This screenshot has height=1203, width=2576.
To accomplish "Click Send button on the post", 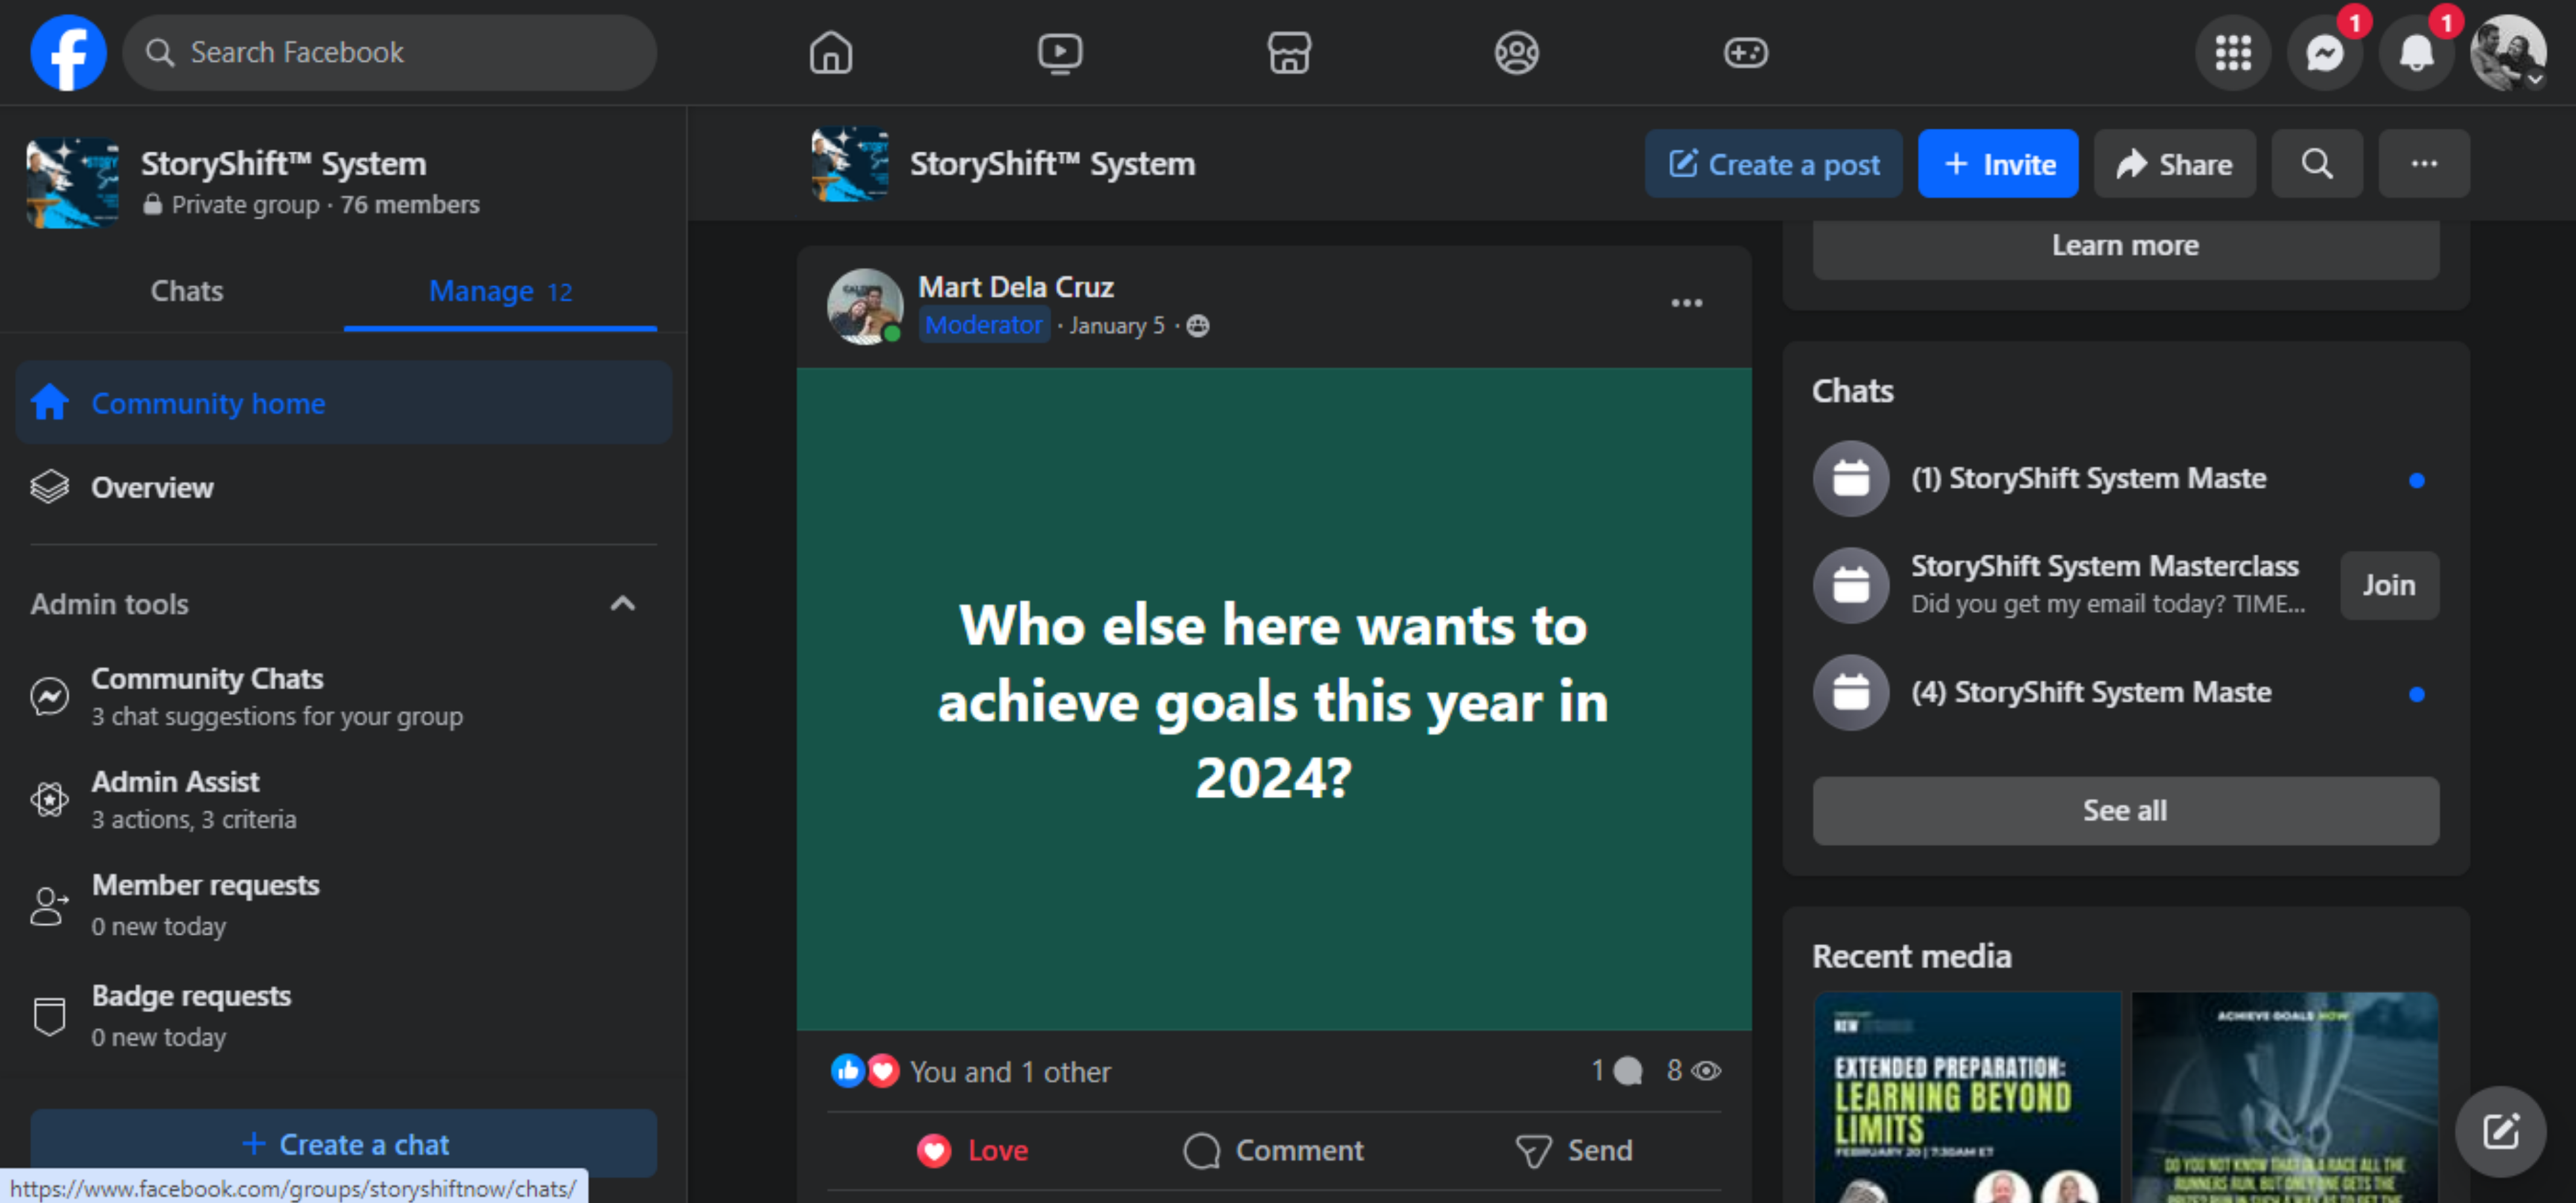I will pyautogui.click(x=1574, y=1150).
